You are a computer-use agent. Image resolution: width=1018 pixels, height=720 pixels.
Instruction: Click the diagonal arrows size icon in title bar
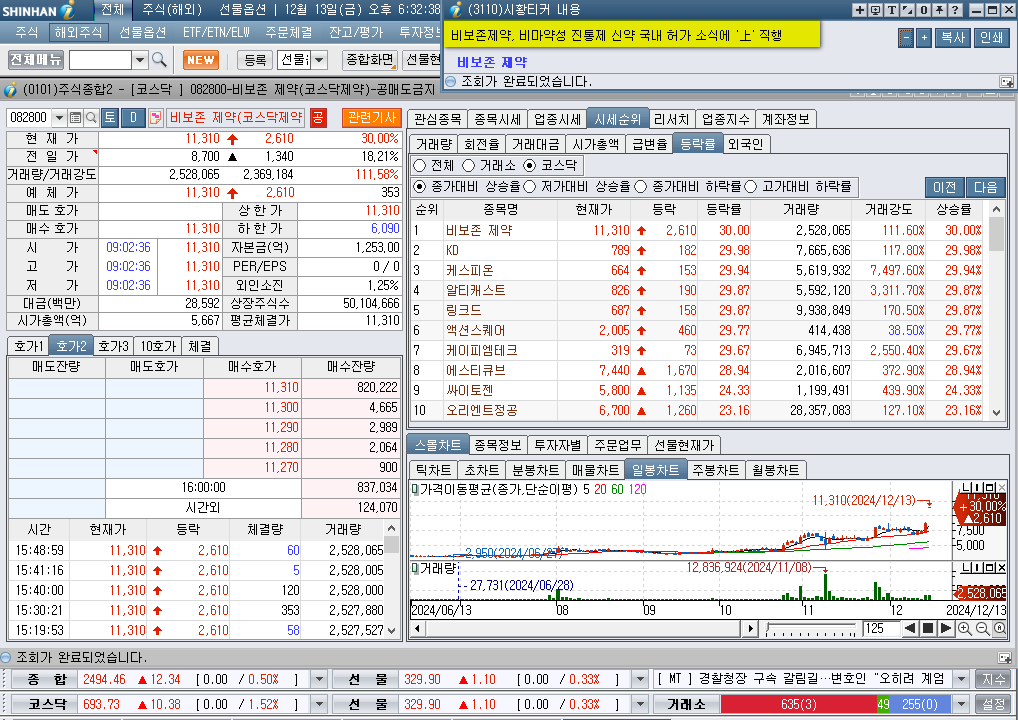[908, 10]
